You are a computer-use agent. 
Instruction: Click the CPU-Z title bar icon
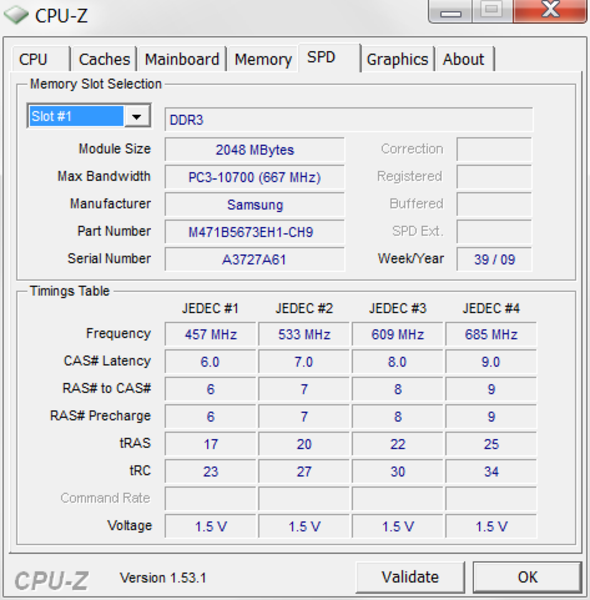(16, 15)
